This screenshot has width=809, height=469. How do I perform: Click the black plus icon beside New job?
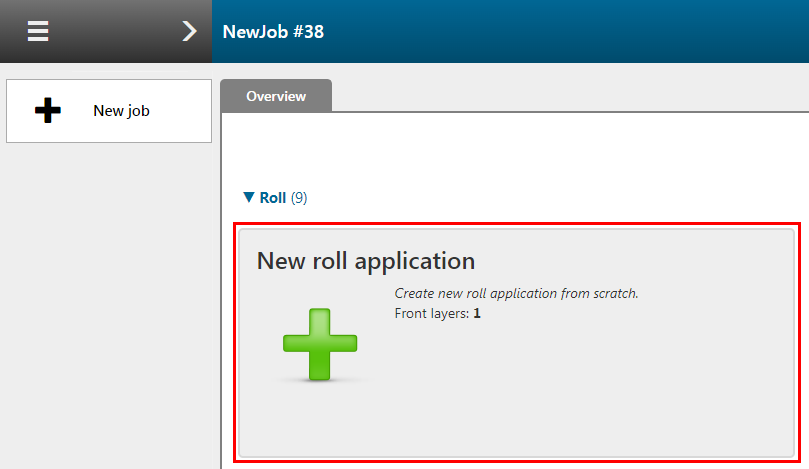[x=47, y=110]
